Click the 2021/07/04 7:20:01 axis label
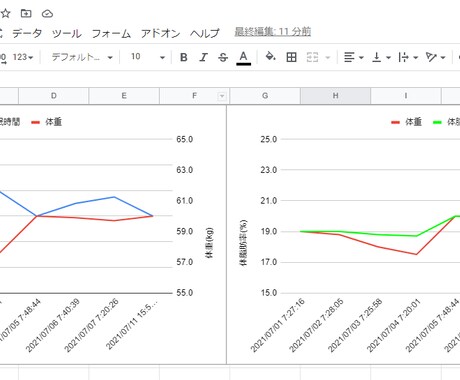 click(x=394, y=325)
